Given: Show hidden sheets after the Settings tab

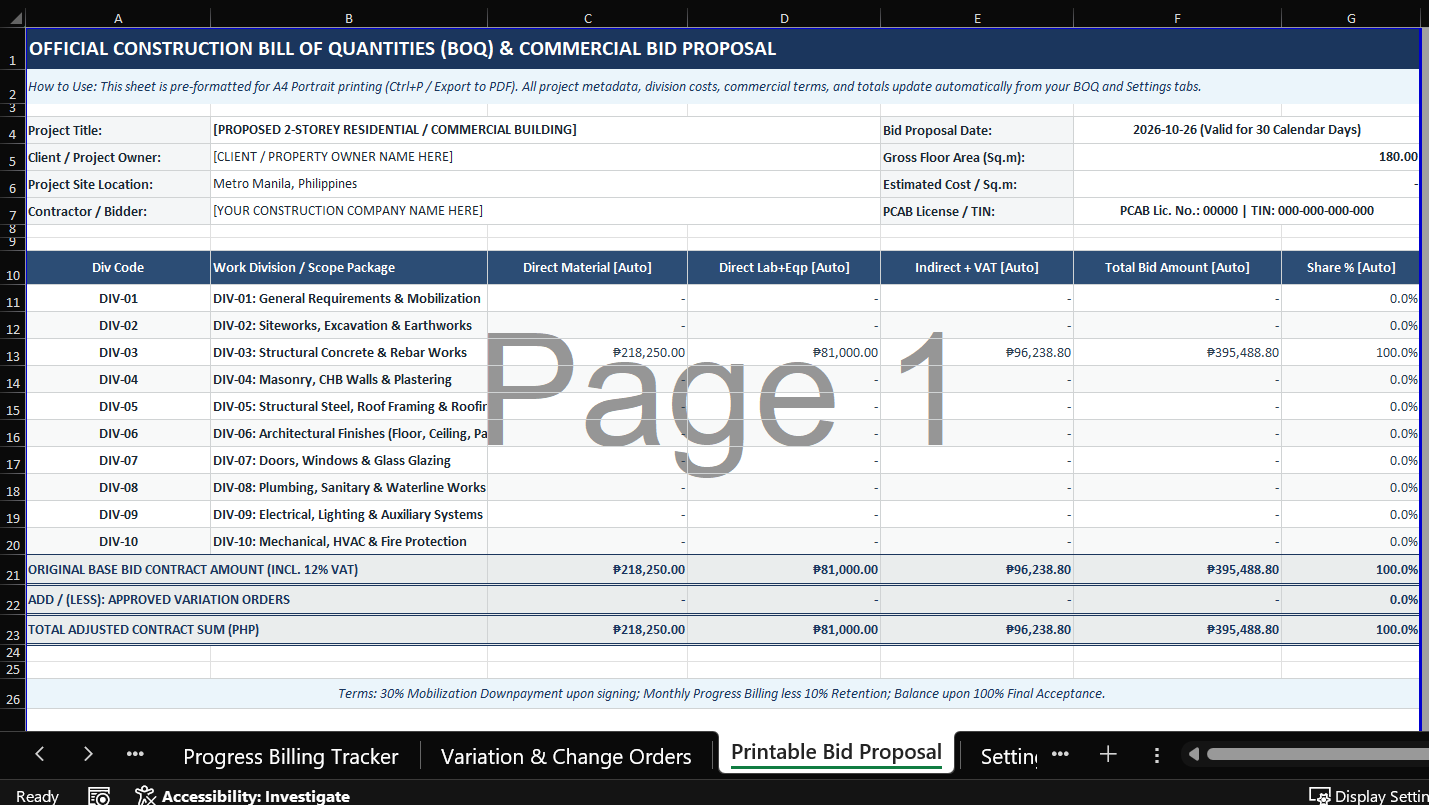Looking at the screenshot, I should 1060,754.
